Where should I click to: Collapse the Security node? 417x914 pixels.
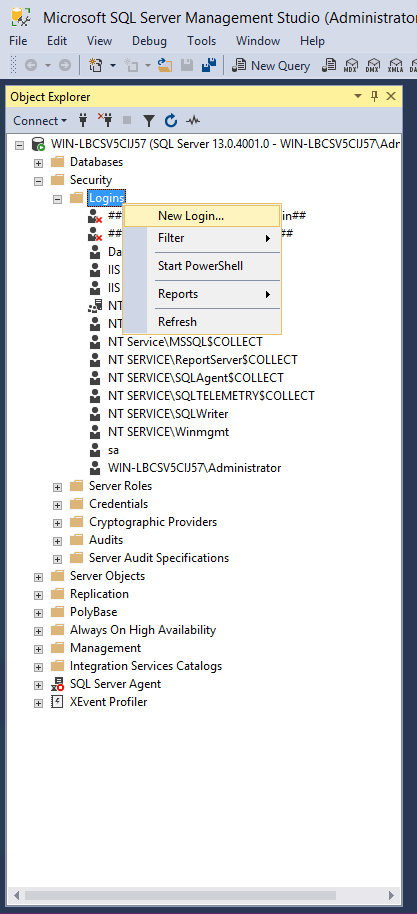click(x=38, y=181)
